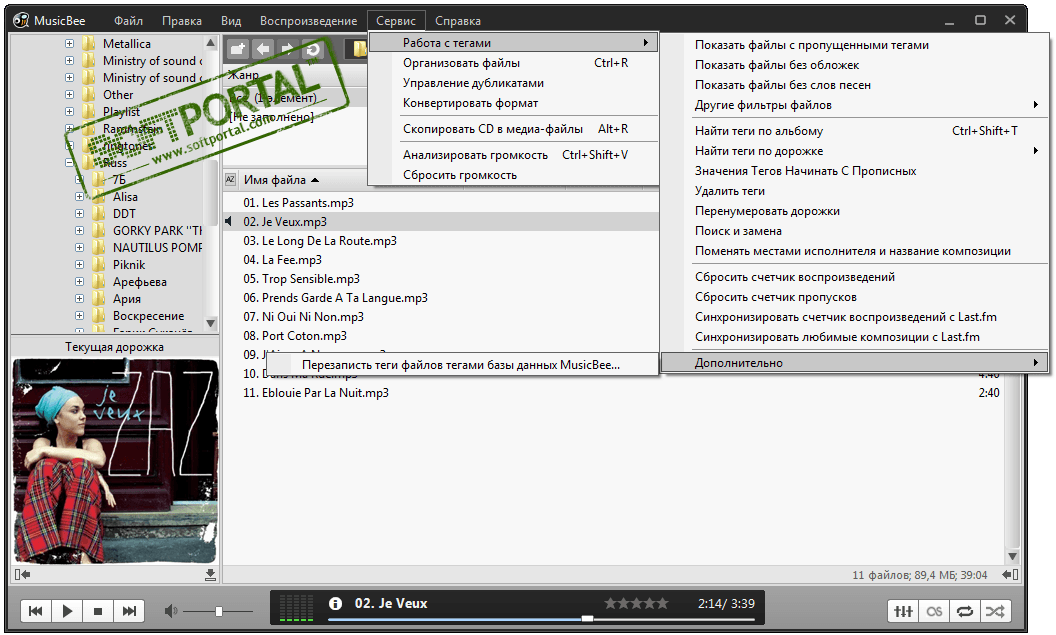Select Сбросить громкость
Viewport: 1056px width, 635px height.
tap(513, 175)
